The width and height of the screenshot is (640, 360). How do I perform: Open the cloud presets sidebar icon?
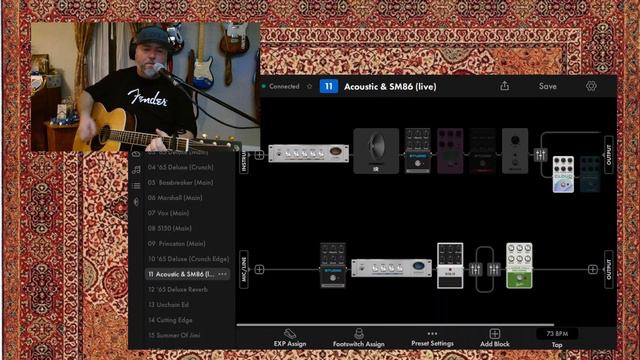[x=136, y=154]
